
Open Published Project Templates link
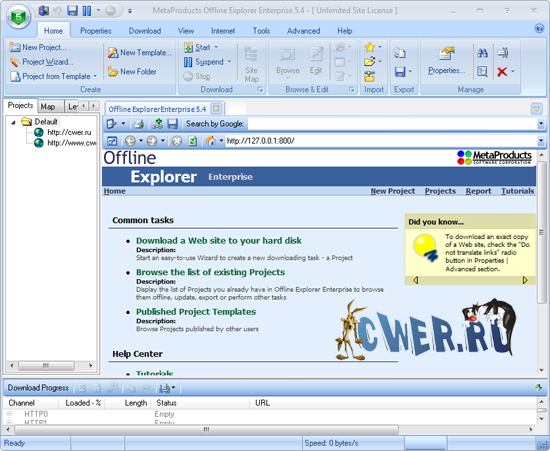point(196,312)
